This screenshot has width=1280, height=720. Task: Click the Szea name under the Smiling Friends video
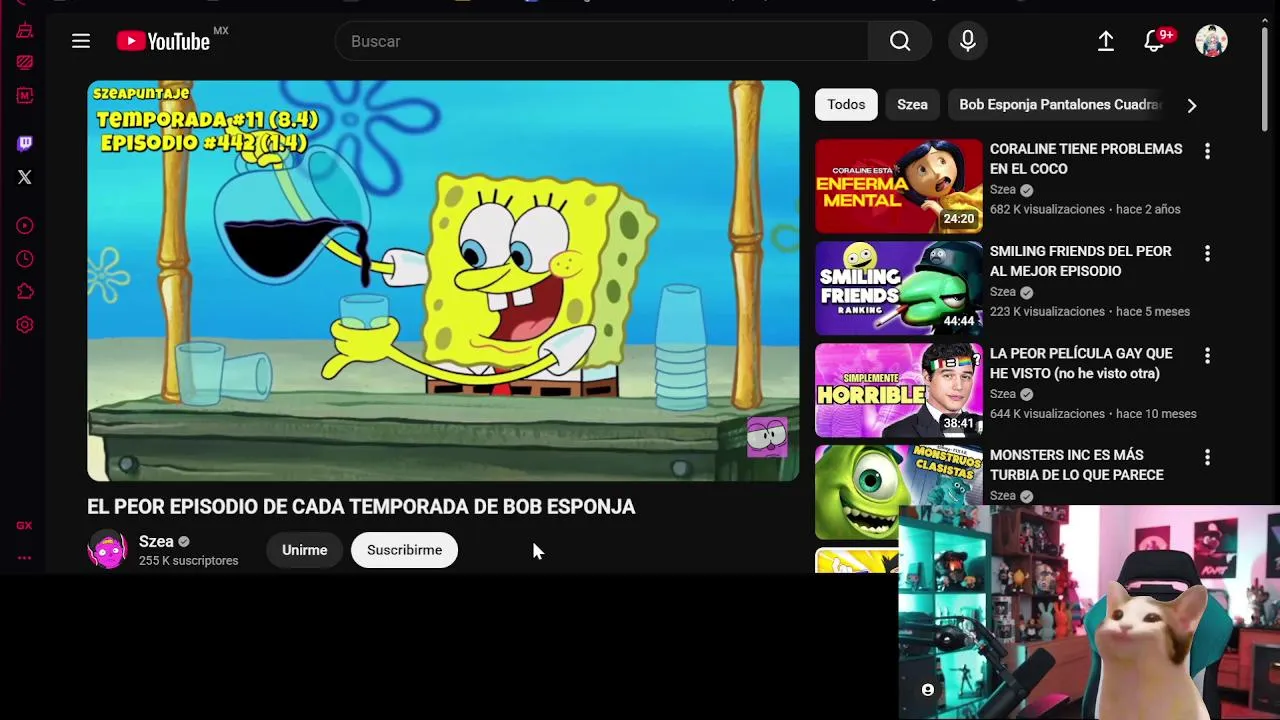pyautogui.click(x=1003, y=291)
